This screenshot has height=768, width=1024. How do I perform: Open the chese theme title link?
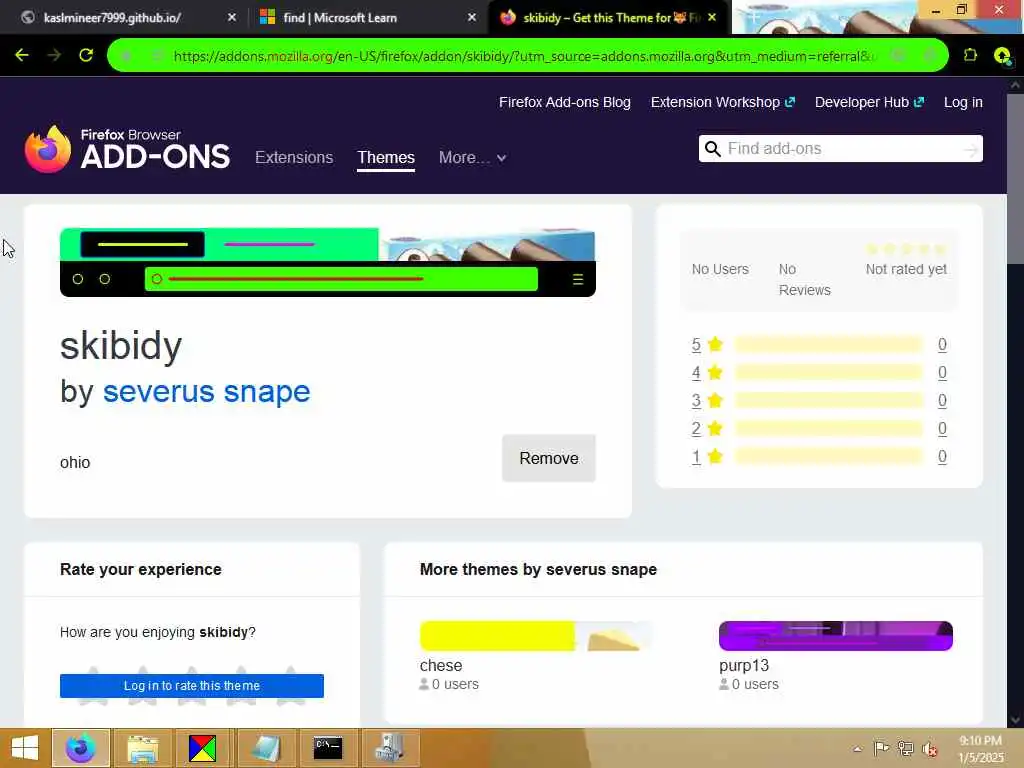tap(441, 665)
